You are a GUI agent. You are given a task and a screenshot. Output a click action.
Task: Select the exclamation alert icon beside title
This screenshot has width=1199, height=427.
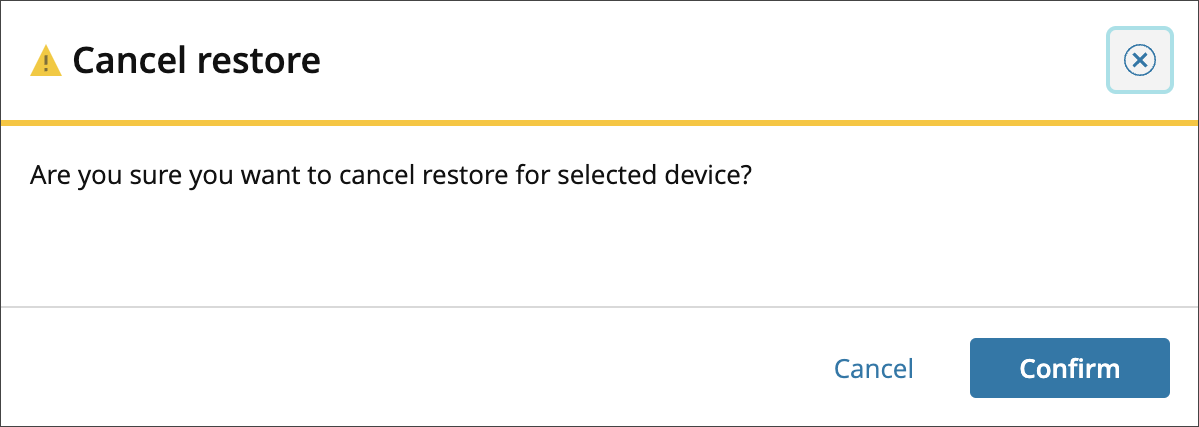pos(46,62)
